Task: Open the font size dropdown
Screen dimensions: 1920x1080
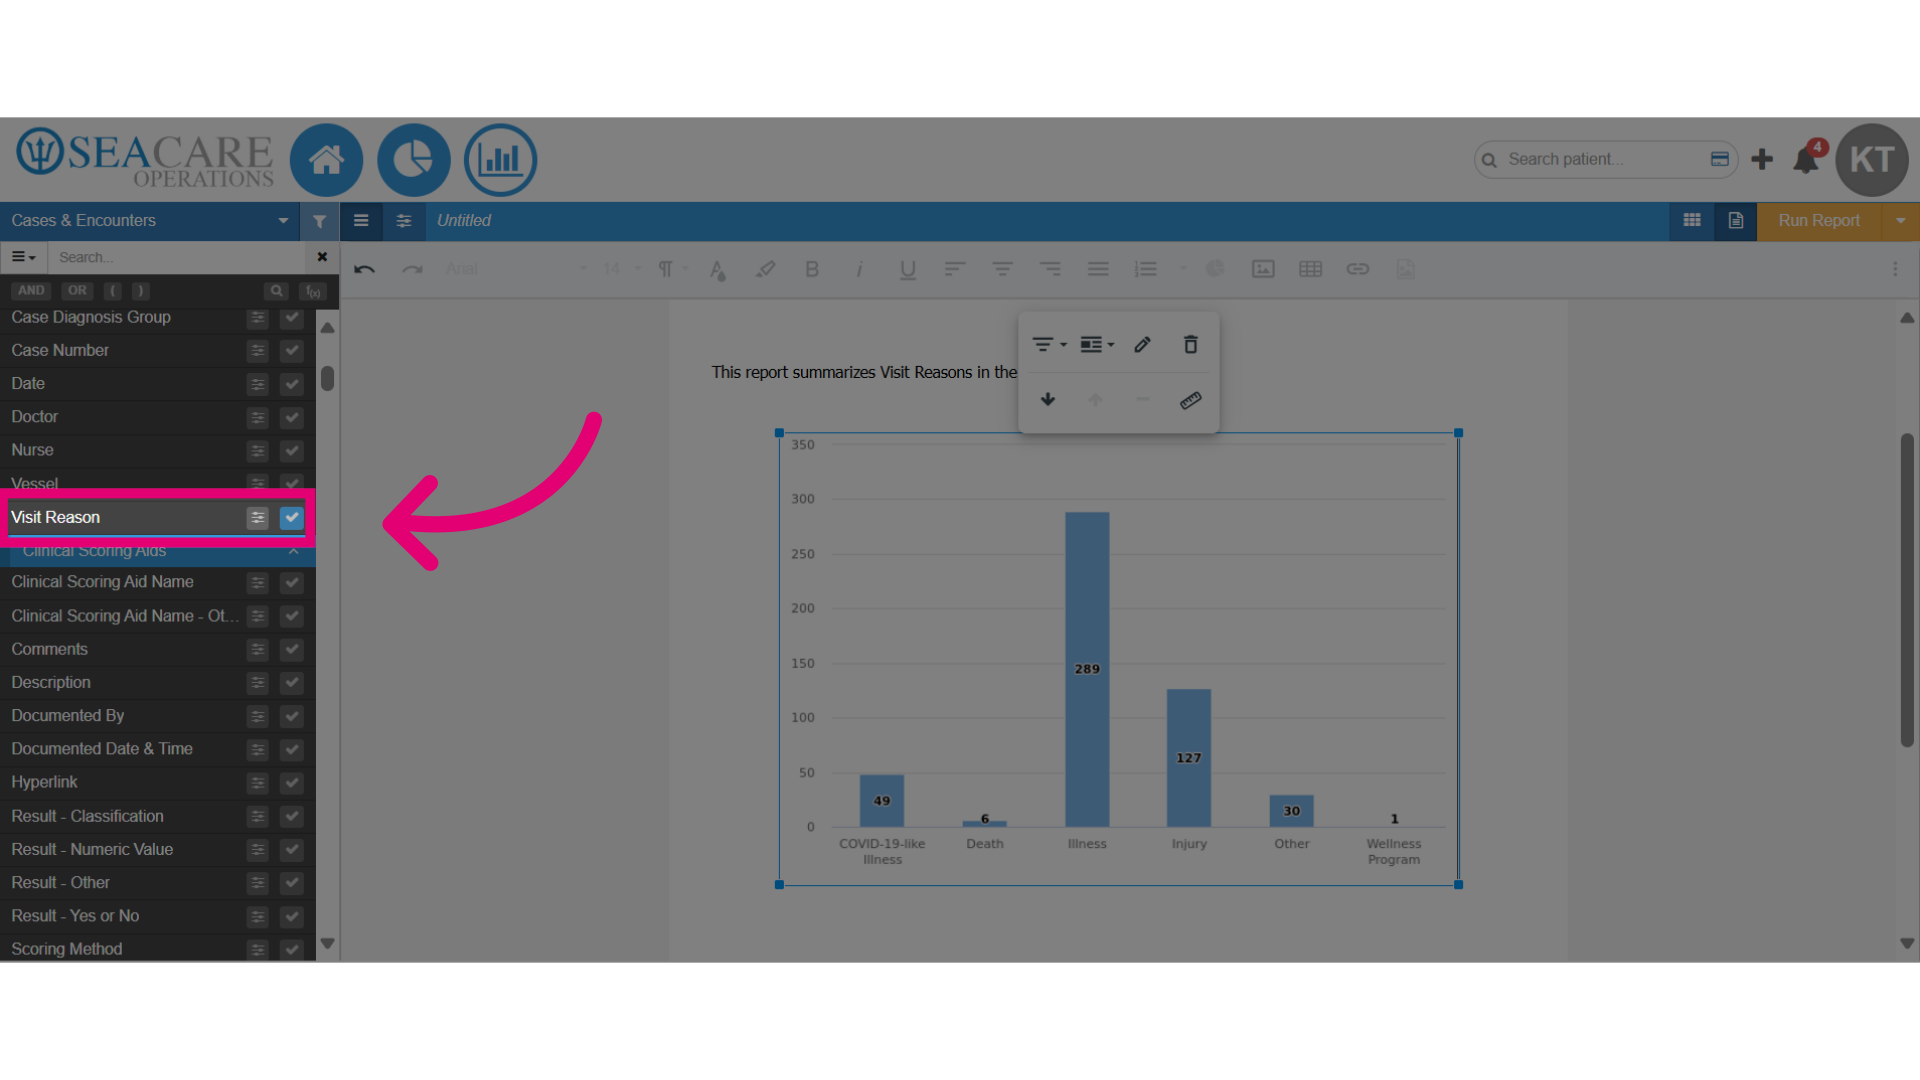Action: pos(622,269)
